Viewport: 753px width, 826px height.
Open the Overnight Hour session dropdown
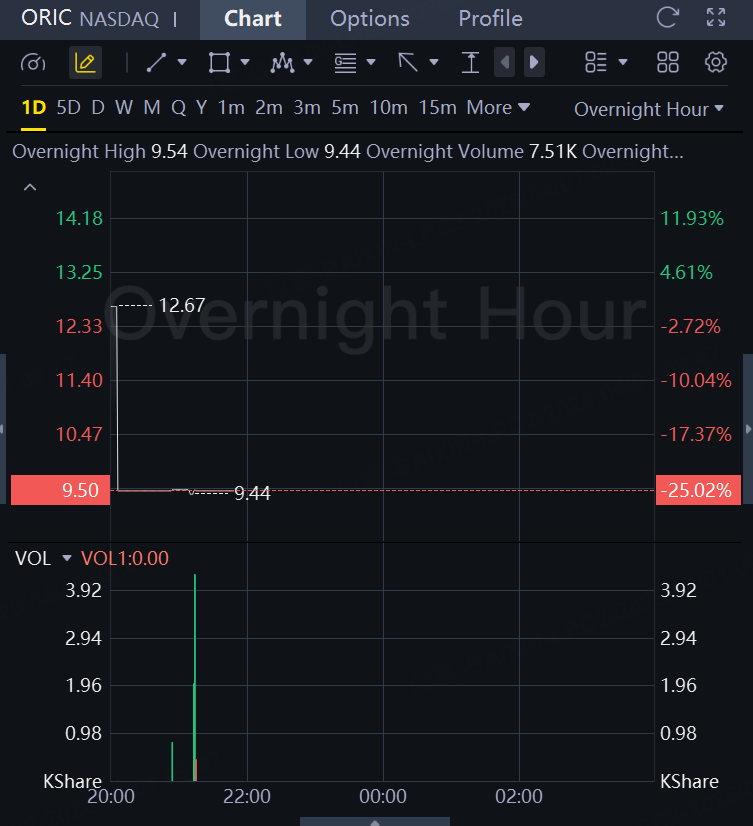tap(648, 109)
